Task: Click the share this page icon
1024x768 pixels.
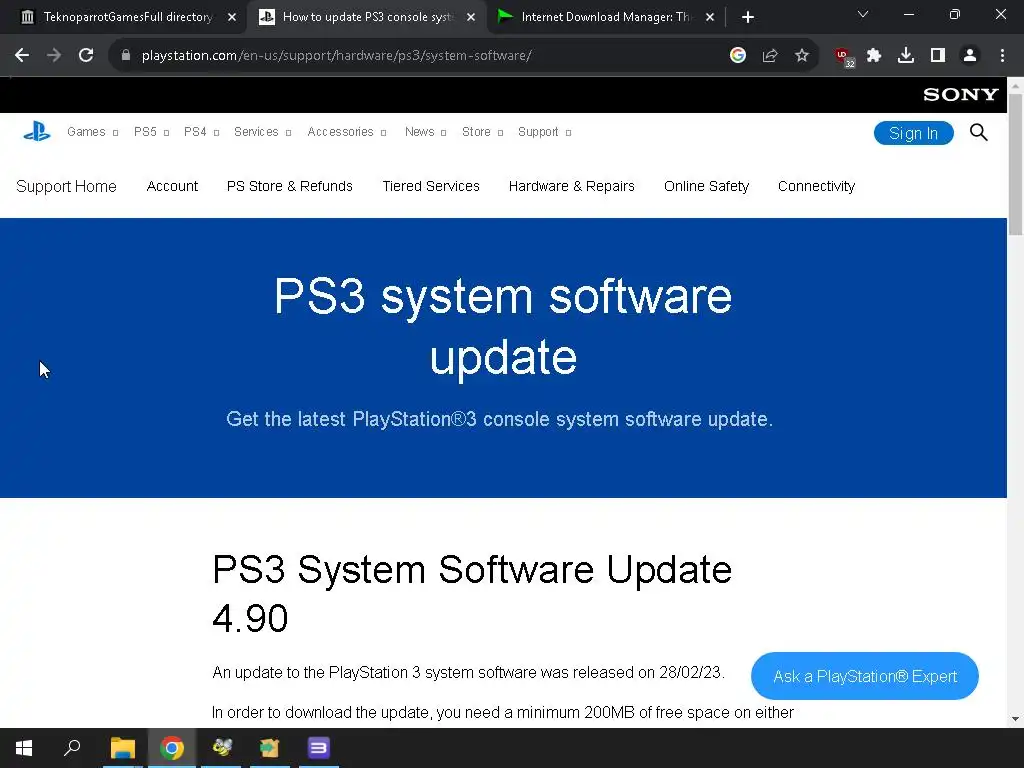Action: 770,56
